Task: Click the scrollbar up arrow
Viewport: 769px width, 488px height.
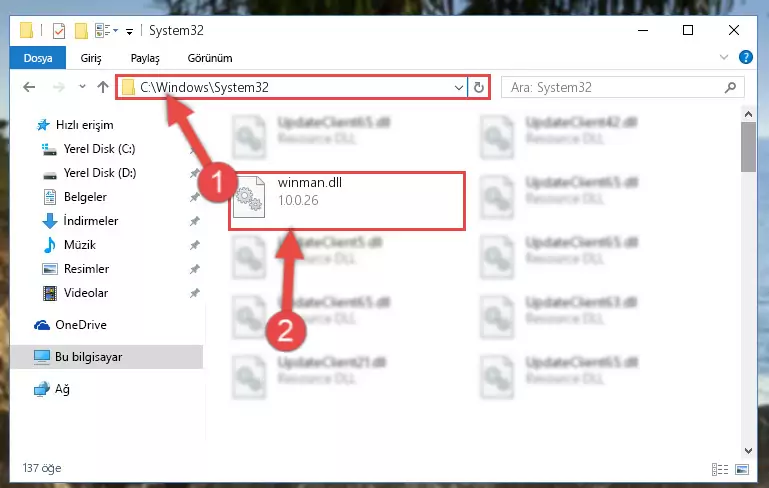Action: [x=748, y=114]
